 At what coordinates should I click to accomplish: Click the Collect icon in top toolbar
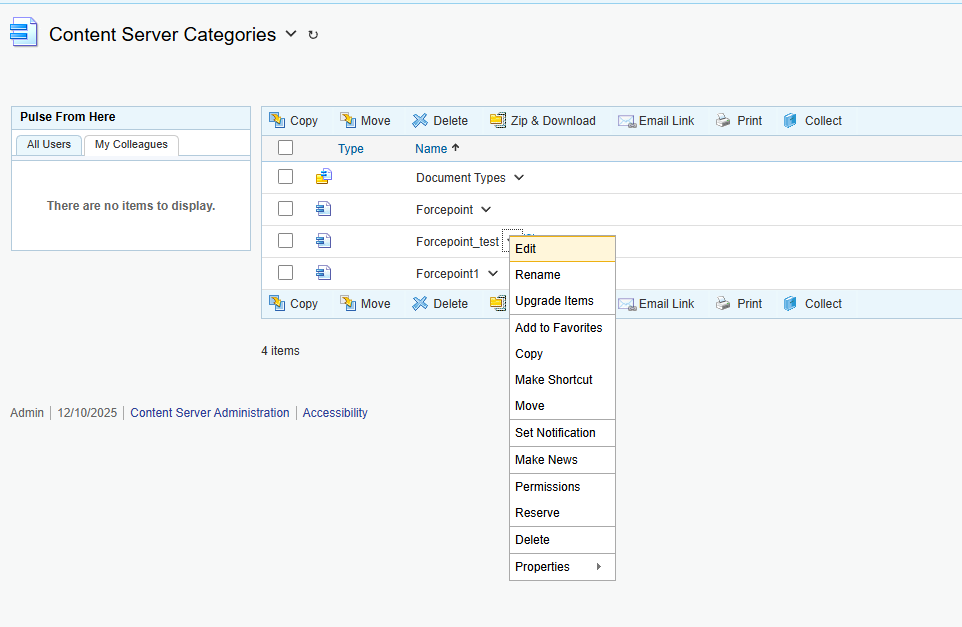point(791,121)
